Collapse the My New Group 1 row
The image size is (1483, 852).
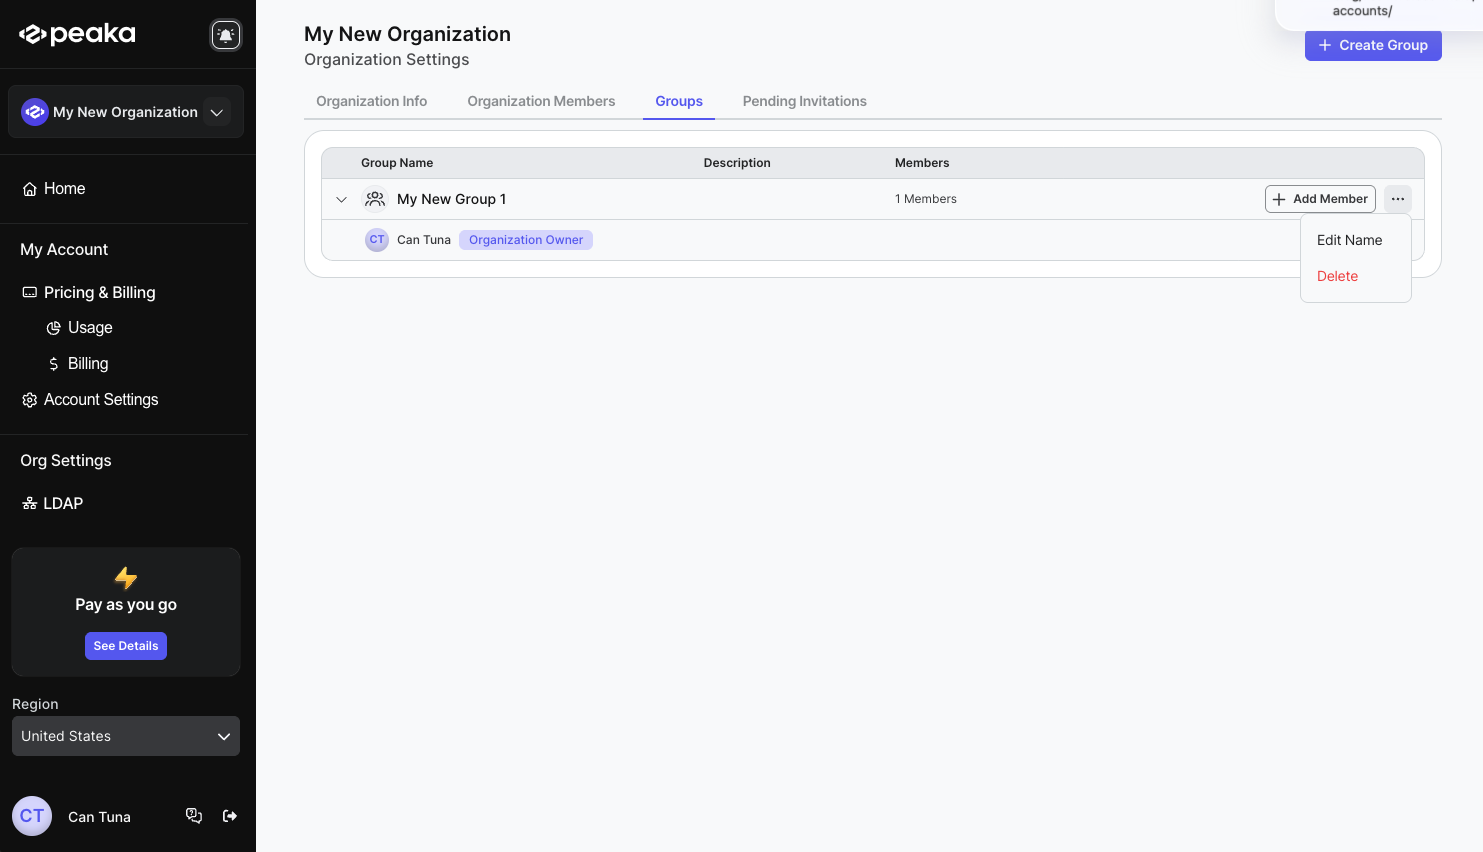[x=341, y=199]
